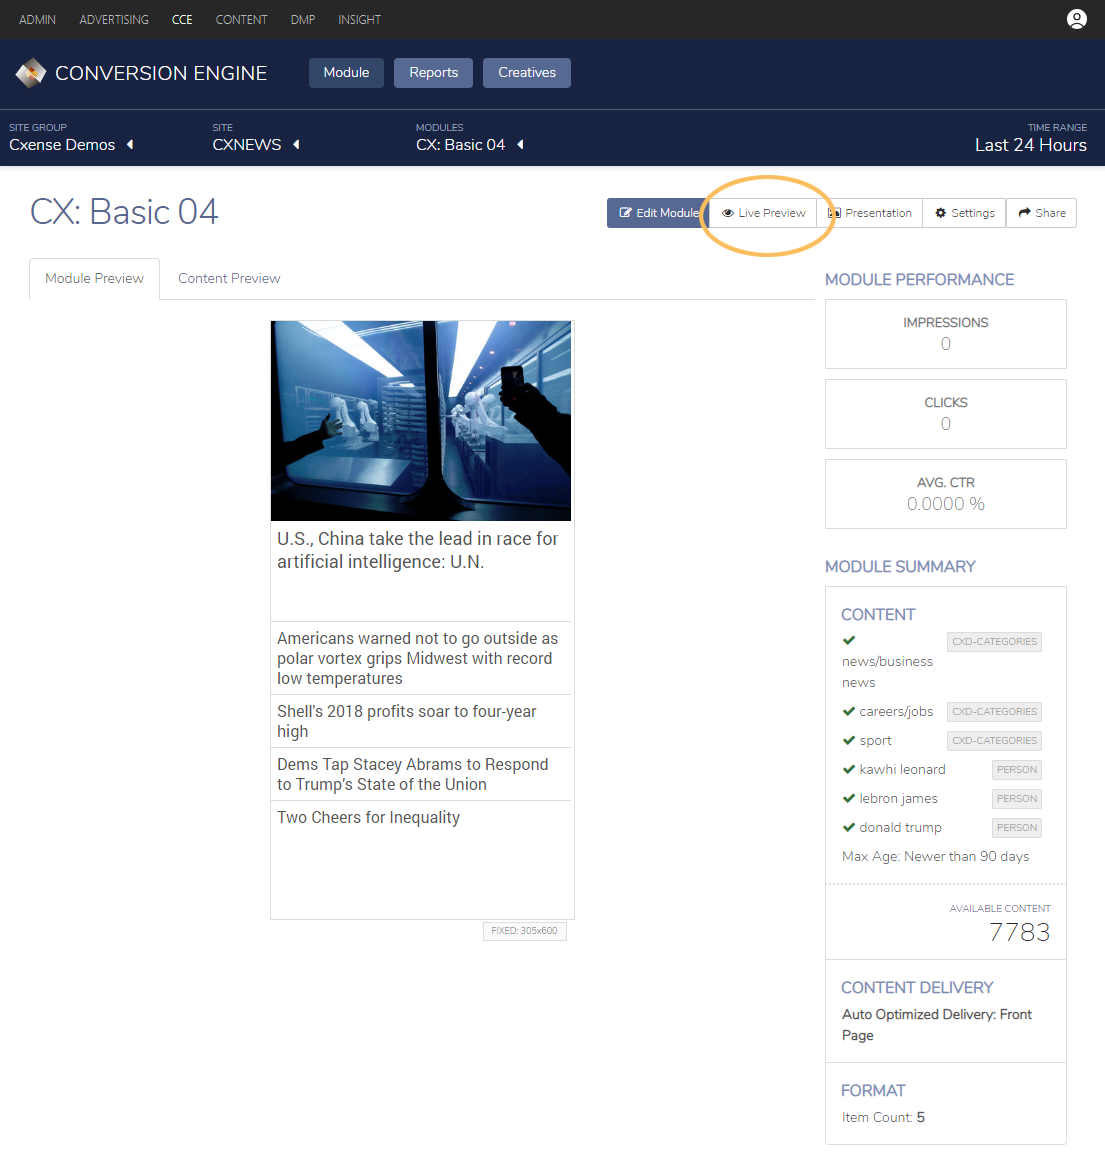Click the checkmark beside careers/jobs
This screenshot has height=1166, width=1105.
pos(848,711)
